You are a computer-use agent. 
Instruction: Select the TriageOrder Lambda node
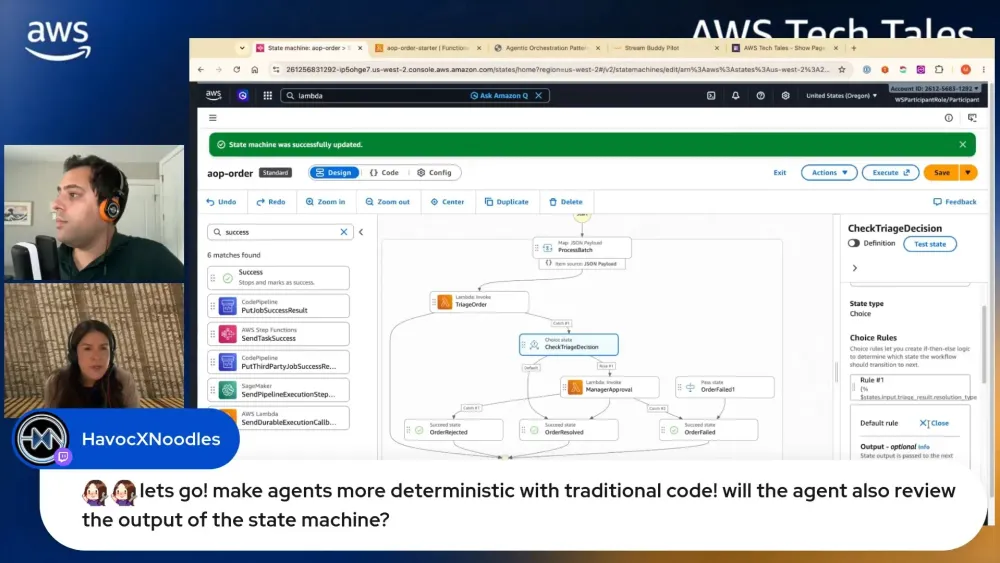(x=479, y=302)
